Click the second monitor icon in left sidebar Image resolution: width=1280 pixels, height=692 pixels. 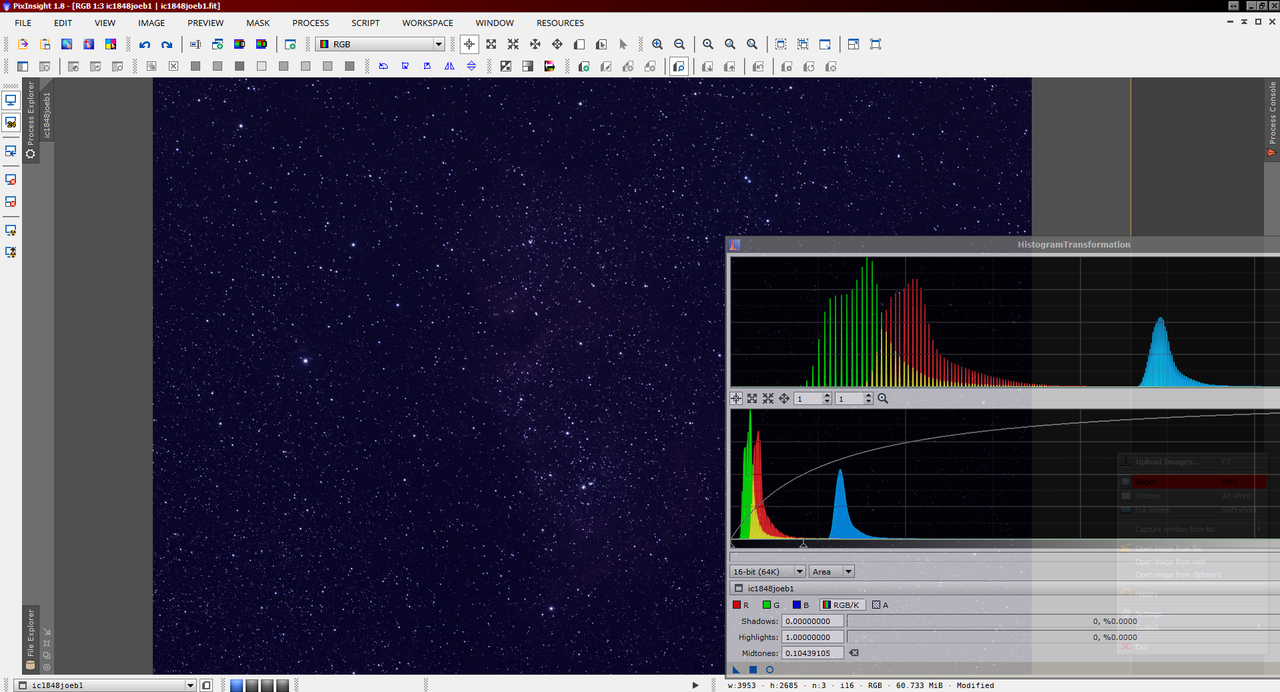tap(11, 122)
